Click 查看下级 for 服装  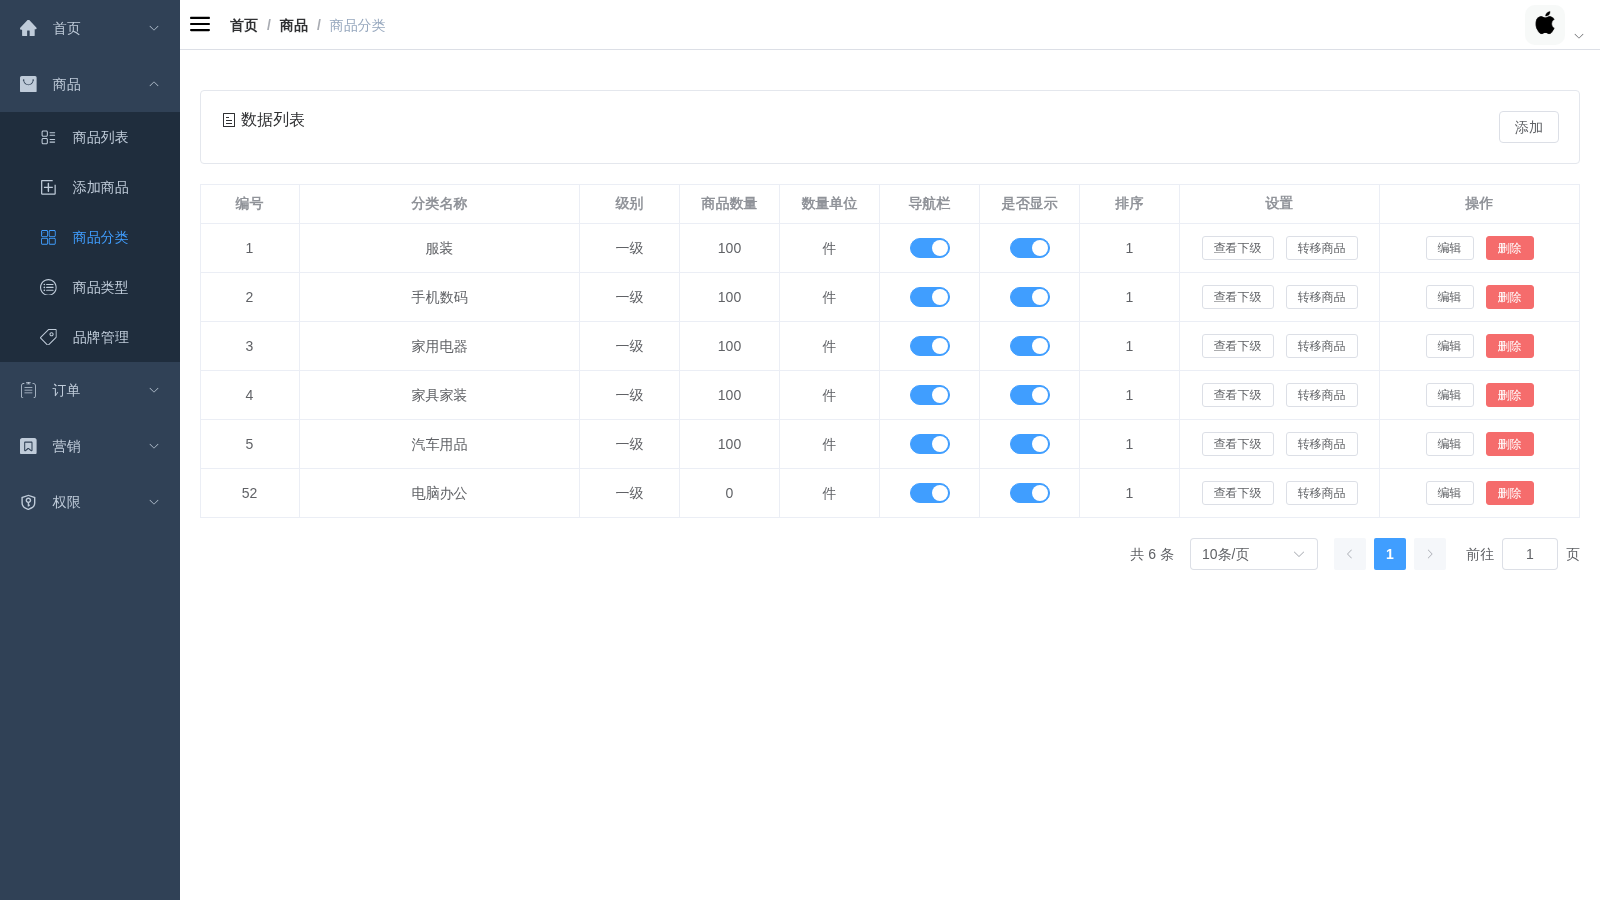click(x=1238, y=248)
